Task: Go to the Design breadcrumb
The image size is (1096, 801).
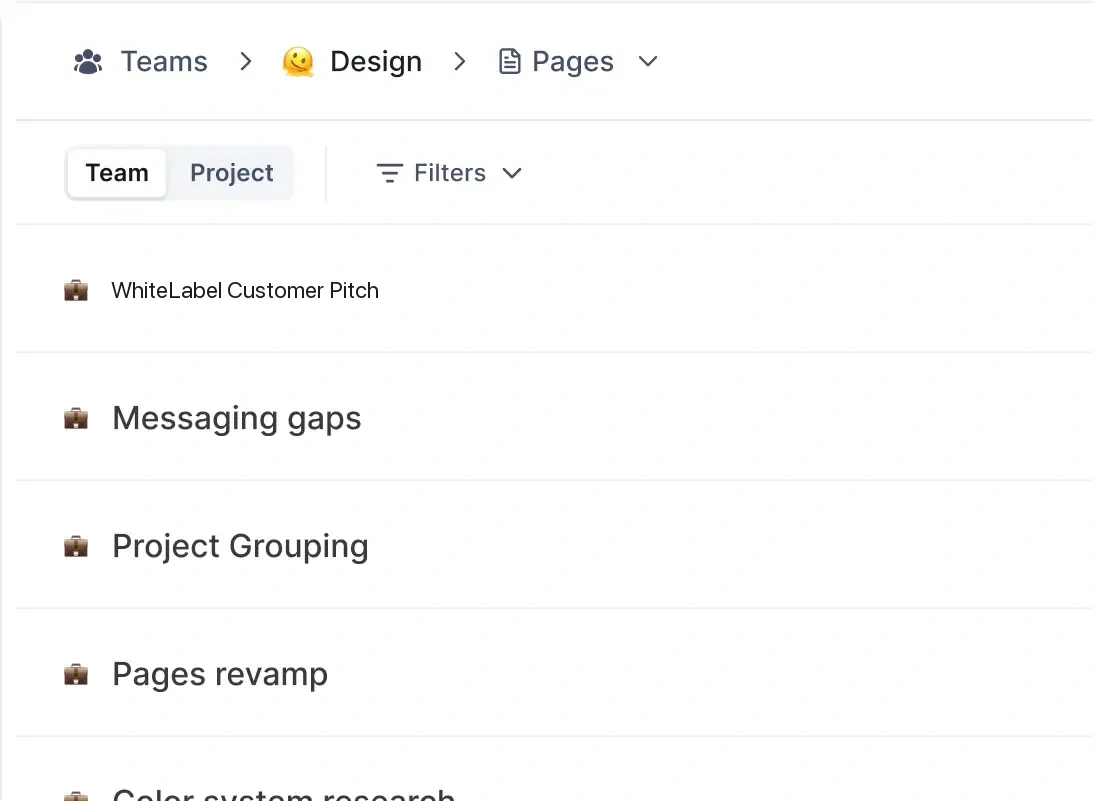Action: point(376,62)
